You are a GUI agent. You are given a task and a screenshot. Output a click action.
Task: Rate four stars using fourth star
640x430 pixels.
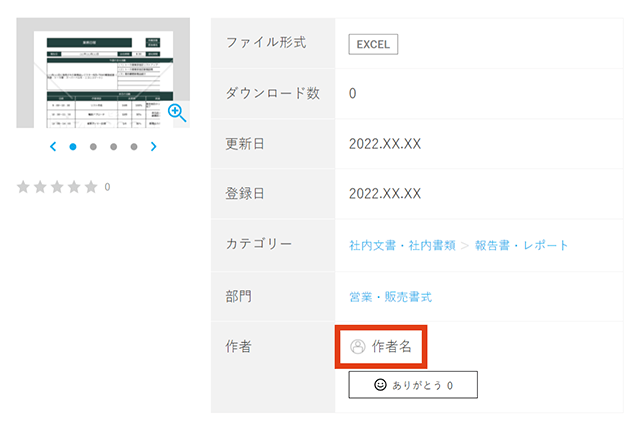pyautogui.click(x=74, y=187)
